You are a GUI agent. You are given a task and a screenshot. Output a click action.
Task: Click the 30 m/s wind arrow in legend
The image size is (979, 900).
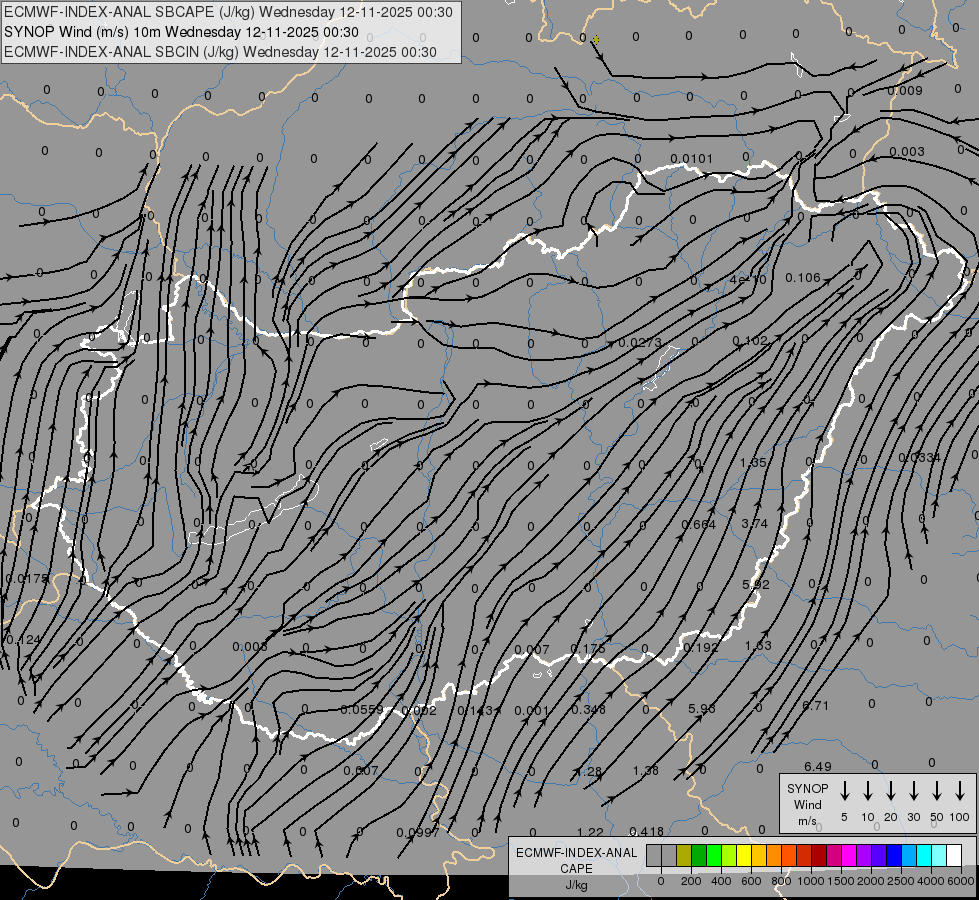pyautogui.click(x=913, y=791)
